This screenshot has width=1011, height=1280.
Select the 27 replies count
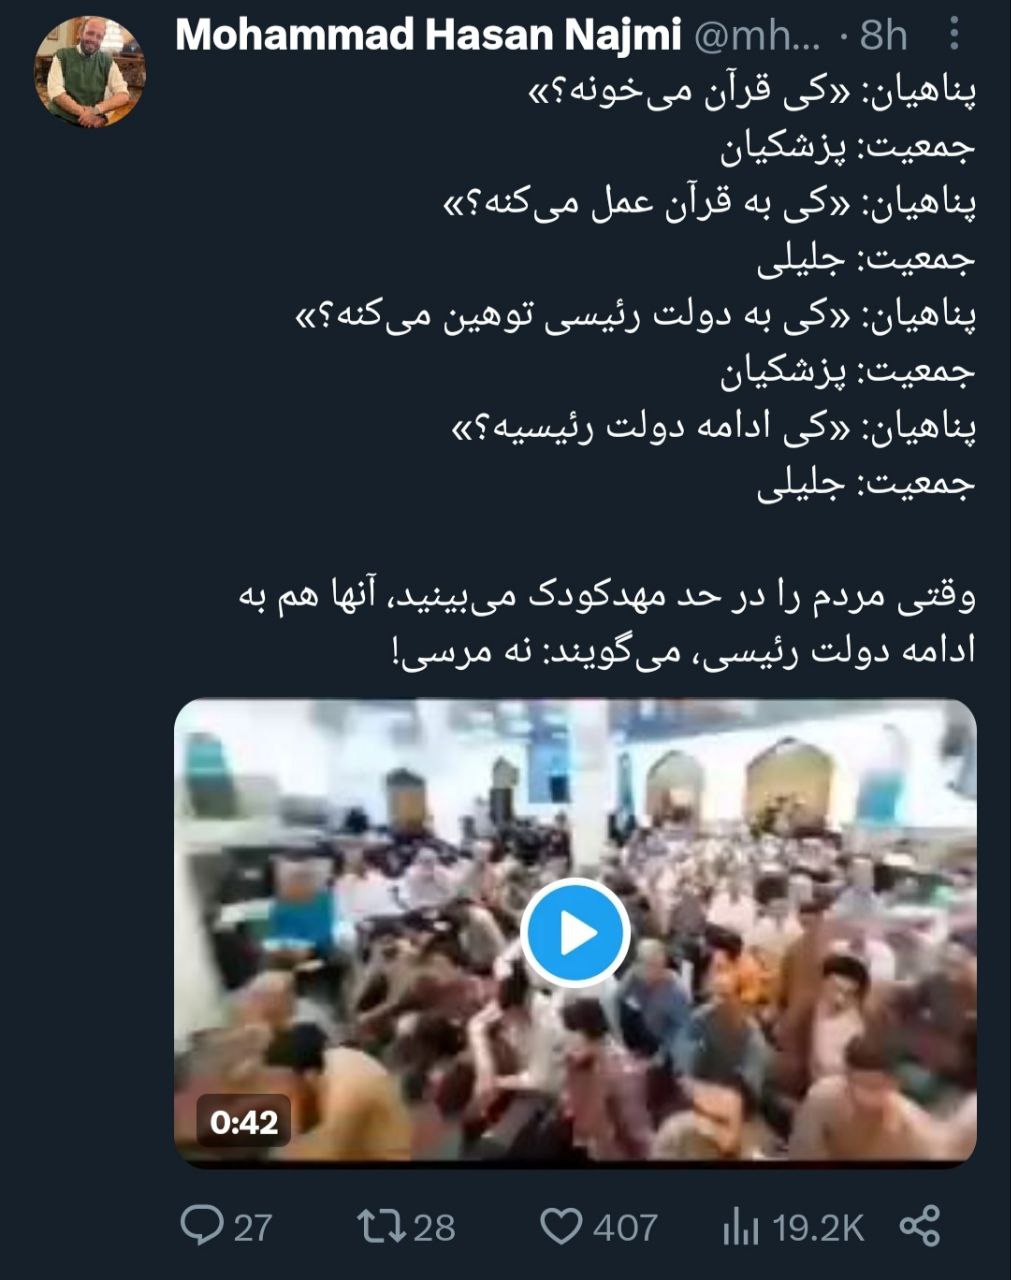tap(253, 1227)
